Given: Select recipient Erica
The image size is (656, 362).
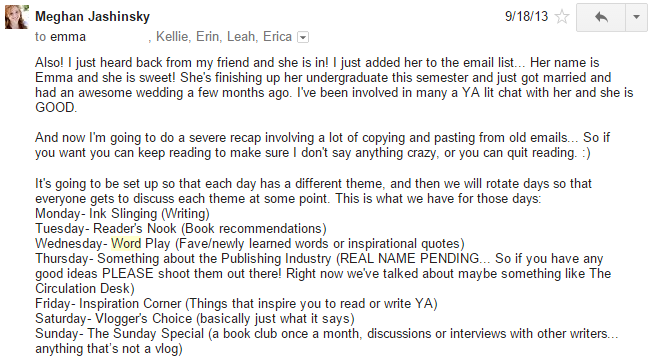Looking at the screenshot, I should click(x=277, y=37).
